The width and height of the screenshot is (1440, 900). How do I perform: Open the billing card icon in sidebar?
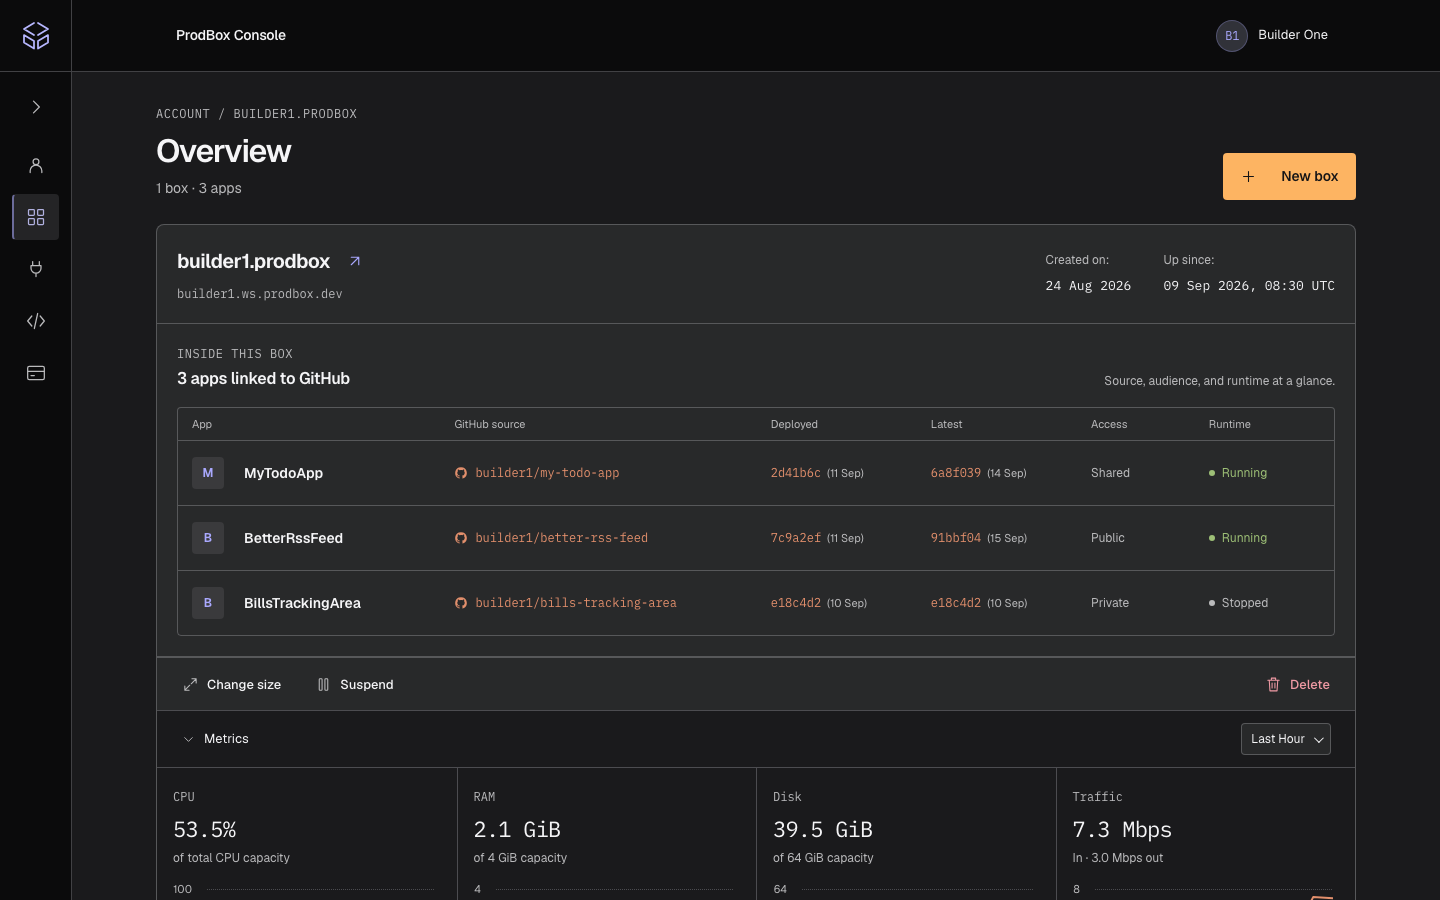click(36, 373)
